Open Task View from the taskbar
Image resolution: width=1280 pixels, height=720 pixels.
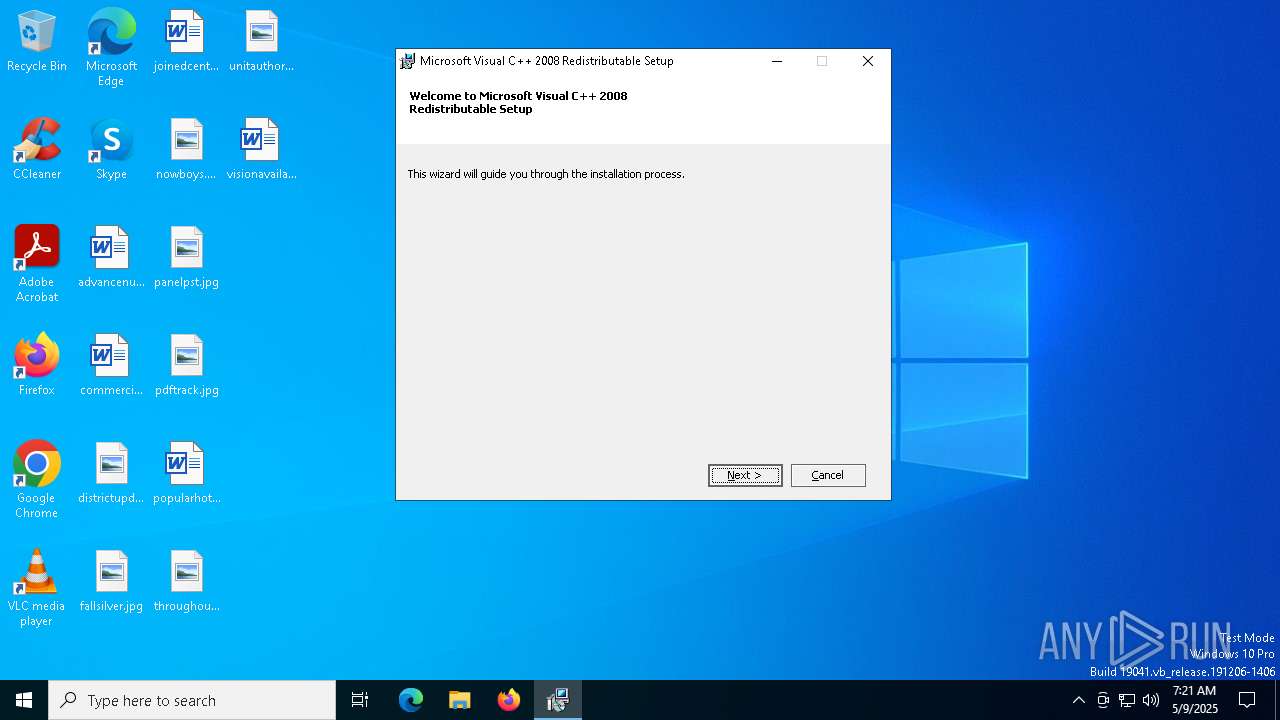coord(360,700)
